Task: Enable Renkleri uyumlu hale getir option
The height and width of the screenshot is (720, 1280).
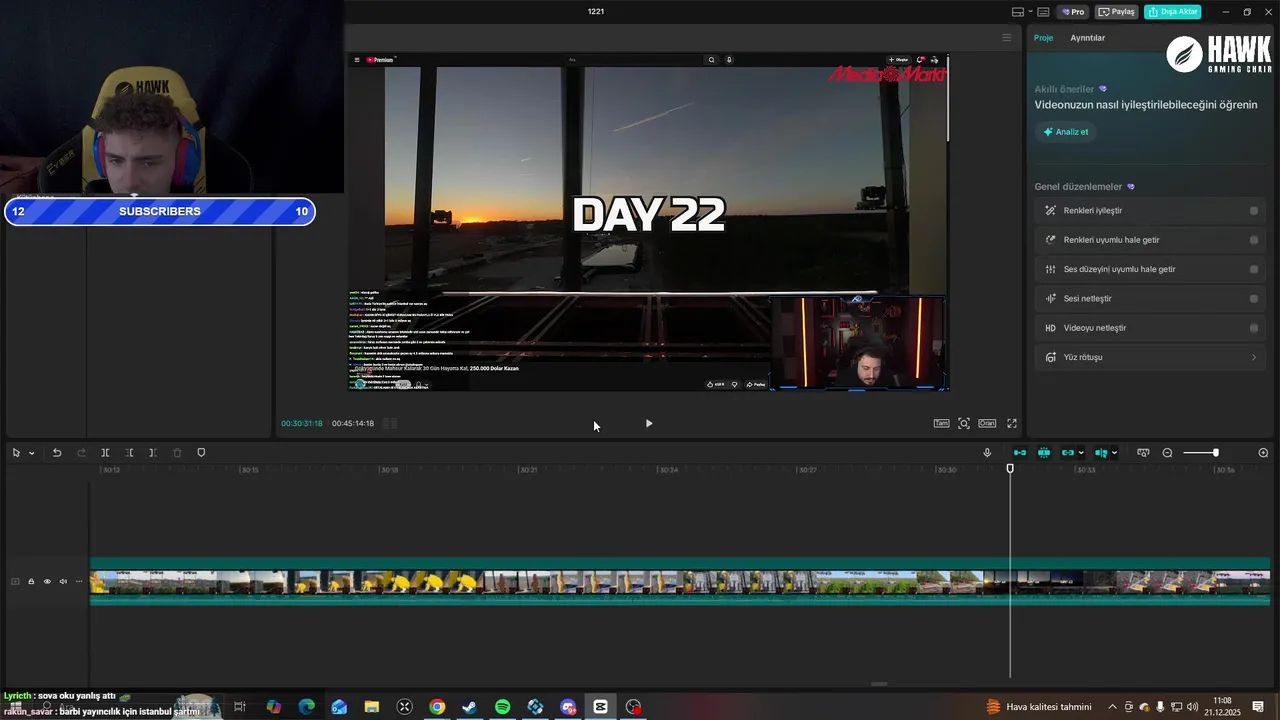Action: pyautogui.click(x=1254, y=240)
